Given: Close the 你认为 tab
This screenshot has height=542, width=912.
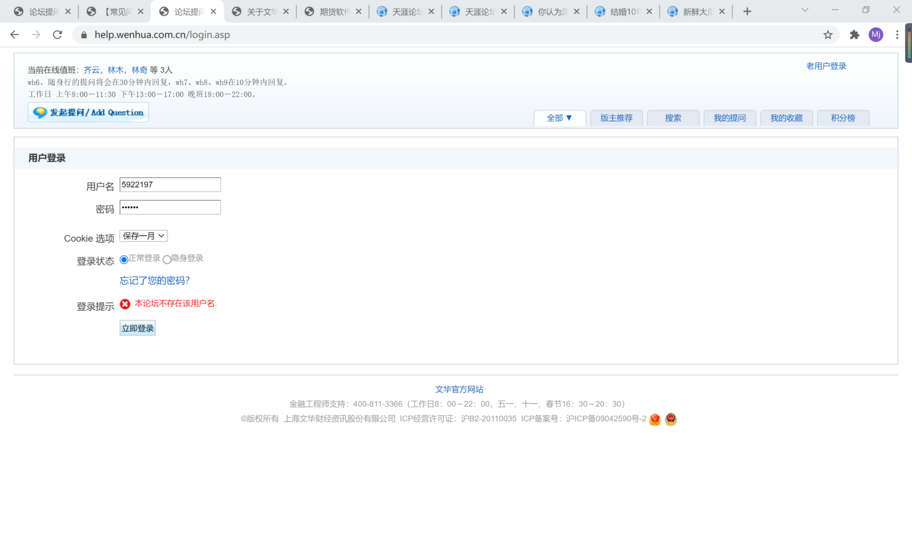Looking at the screenshot, I should (576, 11).
